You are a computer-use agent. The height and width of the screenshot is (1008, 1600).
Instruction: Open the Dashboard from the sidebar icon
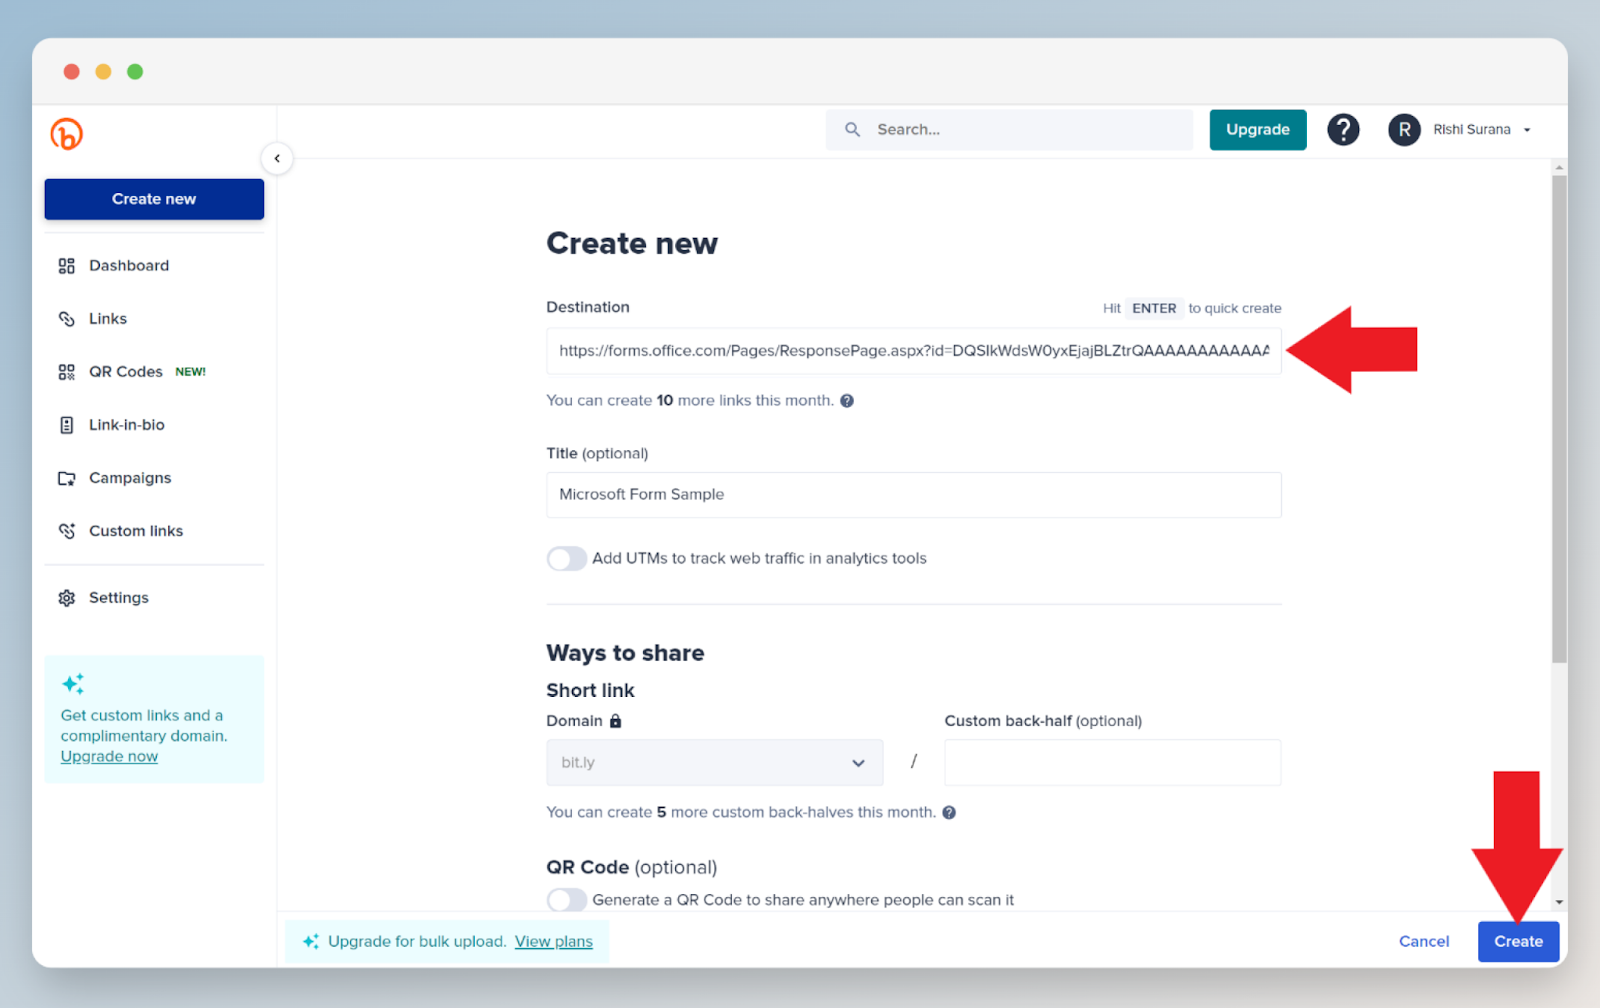click(66, 265)
